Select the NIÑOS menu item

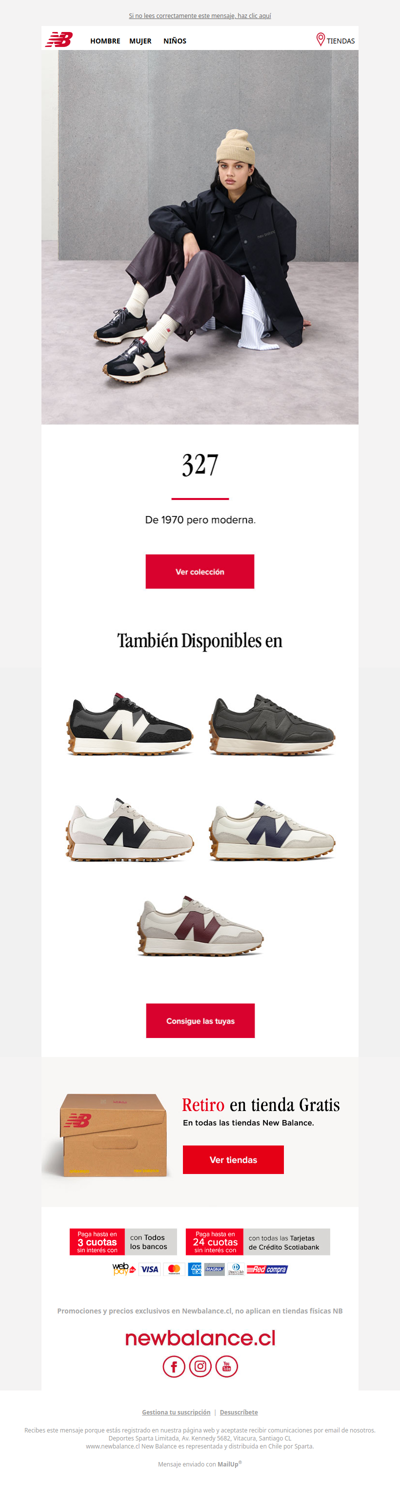(175, 41)
